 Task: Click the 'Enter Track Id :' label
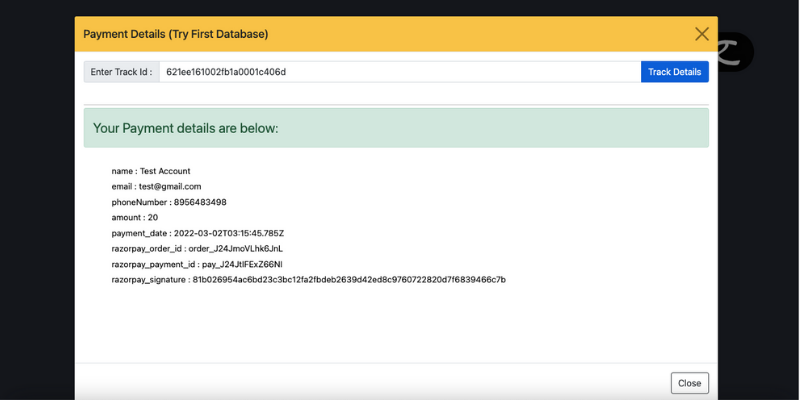coord(121,72)
